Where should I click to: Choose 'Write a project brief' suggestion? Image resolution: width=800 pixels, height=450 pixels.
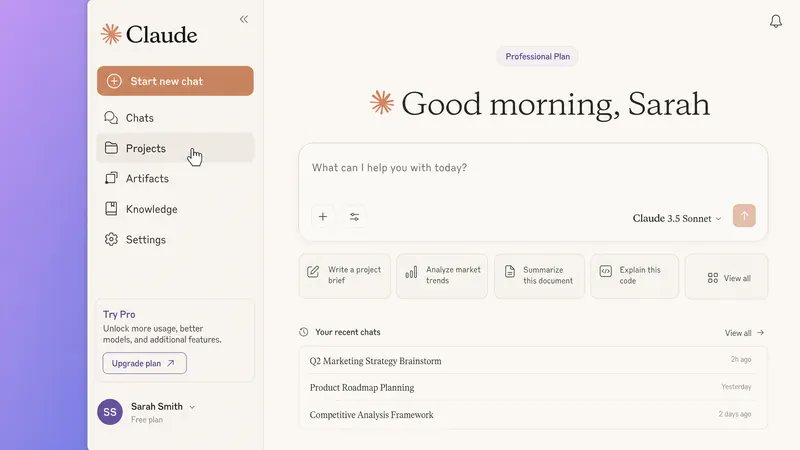[x=345, y=276]
